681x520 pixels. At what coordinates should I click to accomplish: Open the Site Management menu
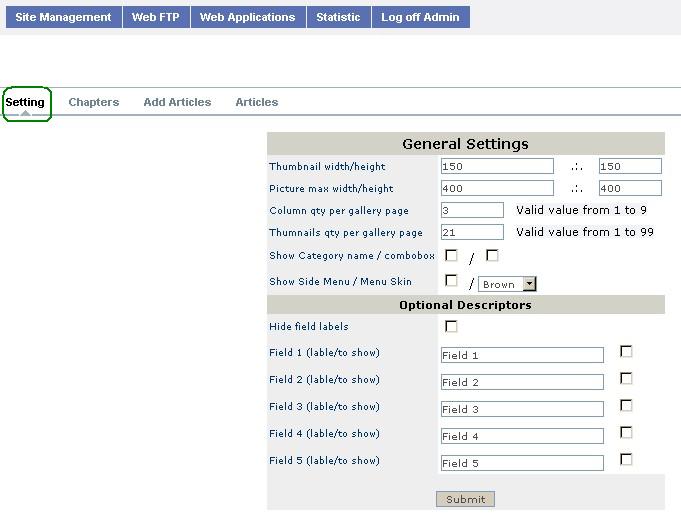pos(63,17)
